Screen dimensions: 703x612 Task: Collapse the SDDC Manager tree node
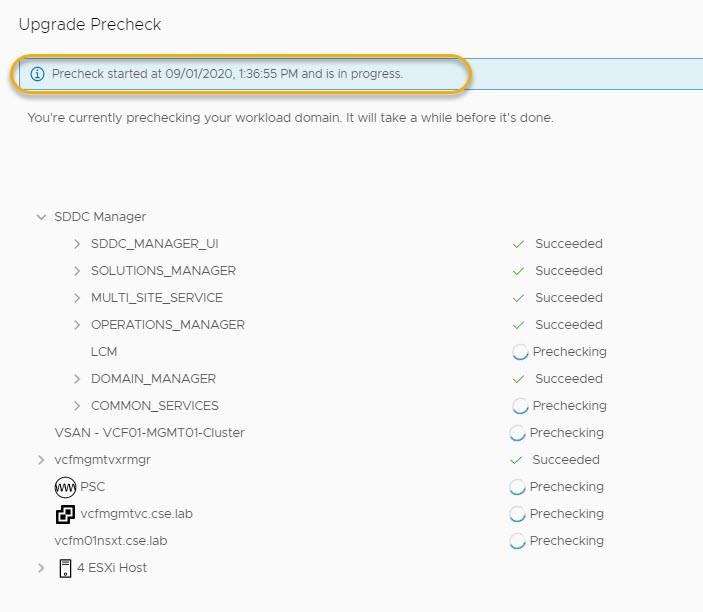point(41,217)
